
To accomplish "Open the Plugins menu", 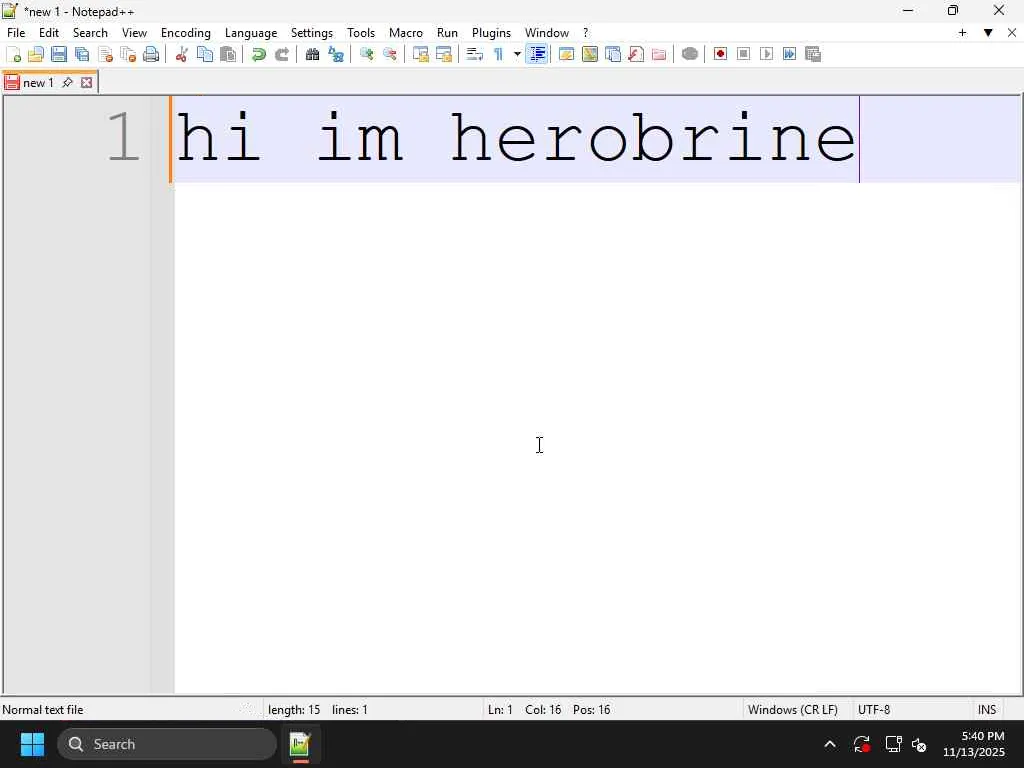I will (491, 33).
